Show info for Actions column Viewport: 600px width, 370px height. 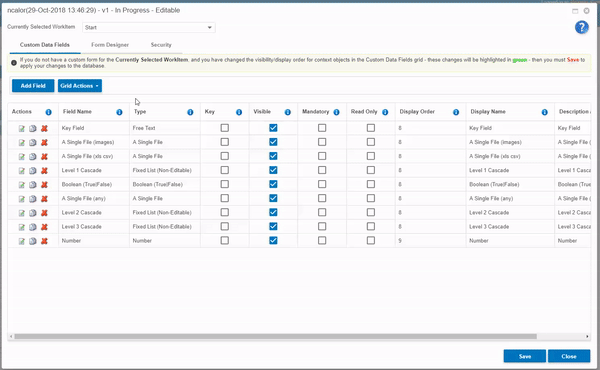tap(49, 112)
